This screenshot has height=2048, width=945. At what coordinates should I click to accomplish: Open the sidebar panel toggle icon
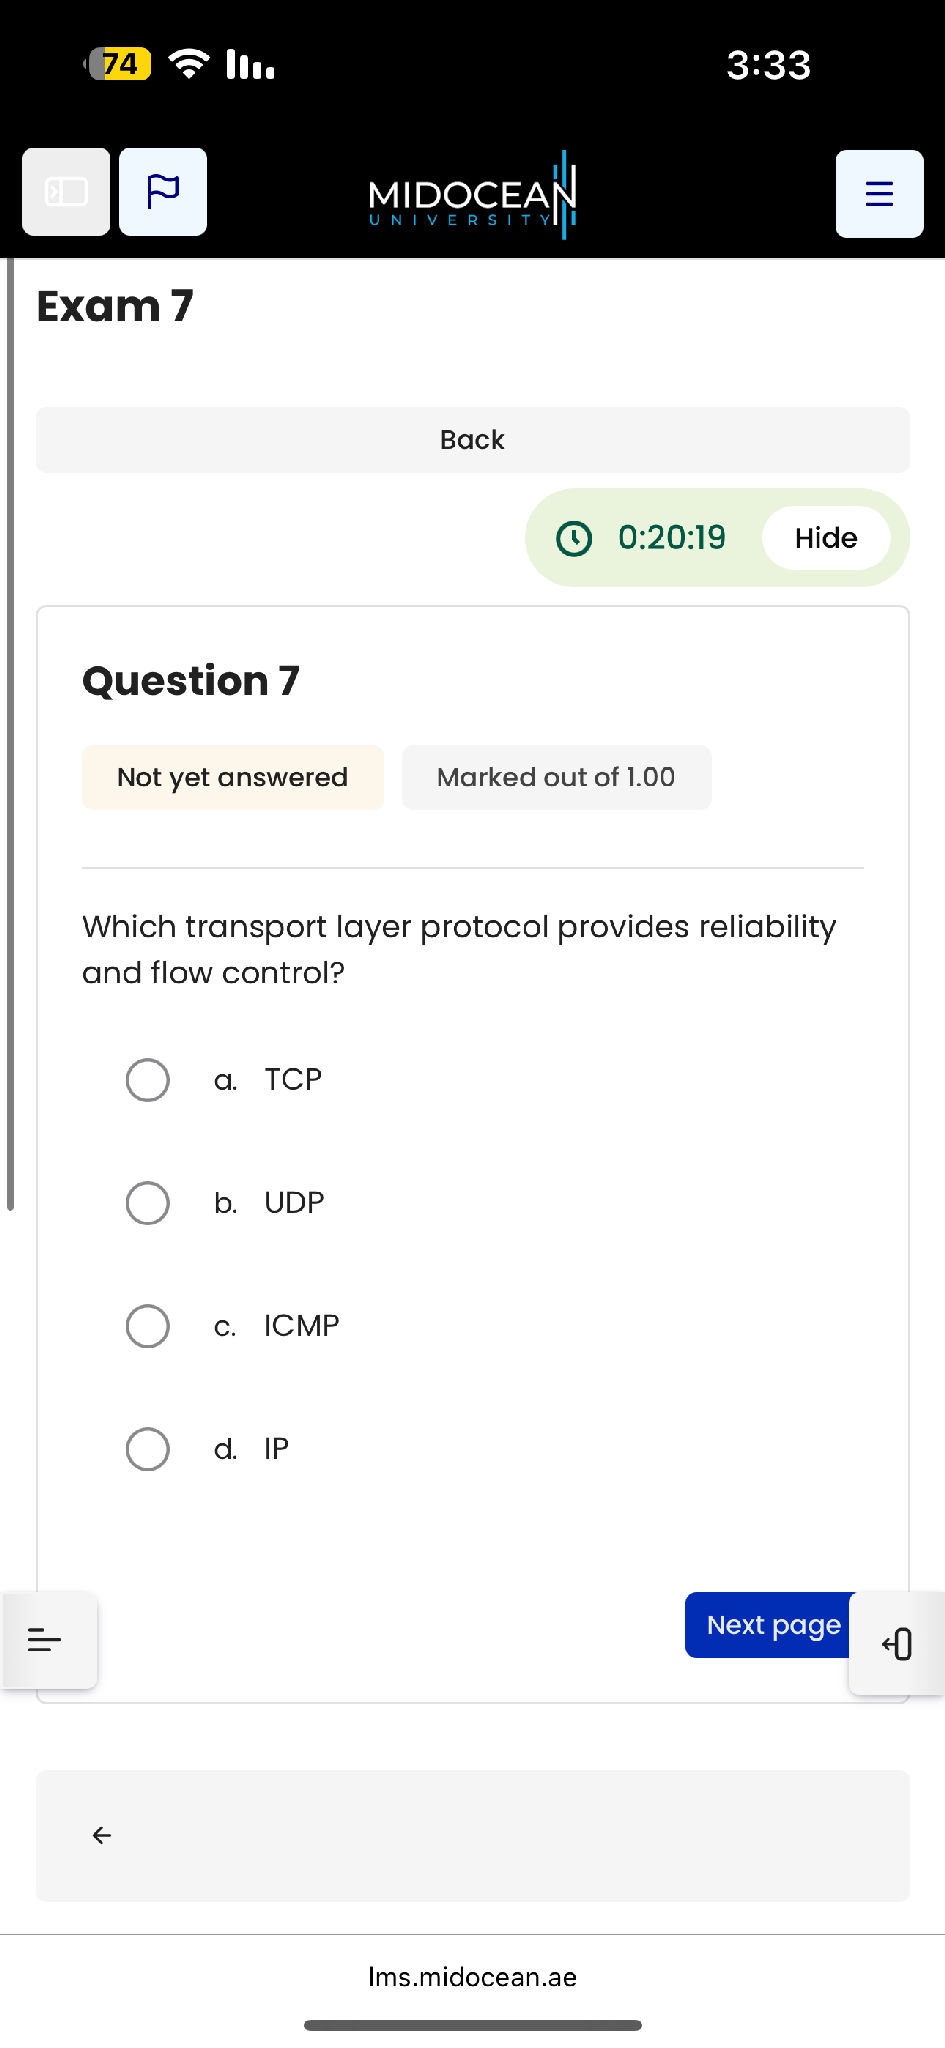[x=65, y=191]
